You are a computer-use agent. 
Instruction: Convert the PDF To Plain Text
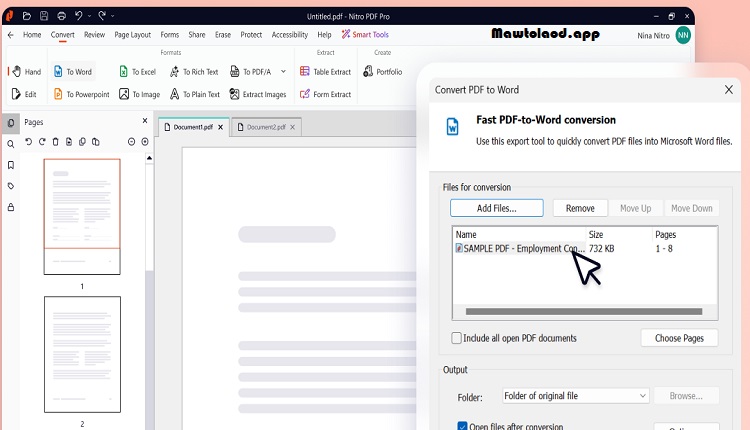pyautogui.click(x=195, y=94)
